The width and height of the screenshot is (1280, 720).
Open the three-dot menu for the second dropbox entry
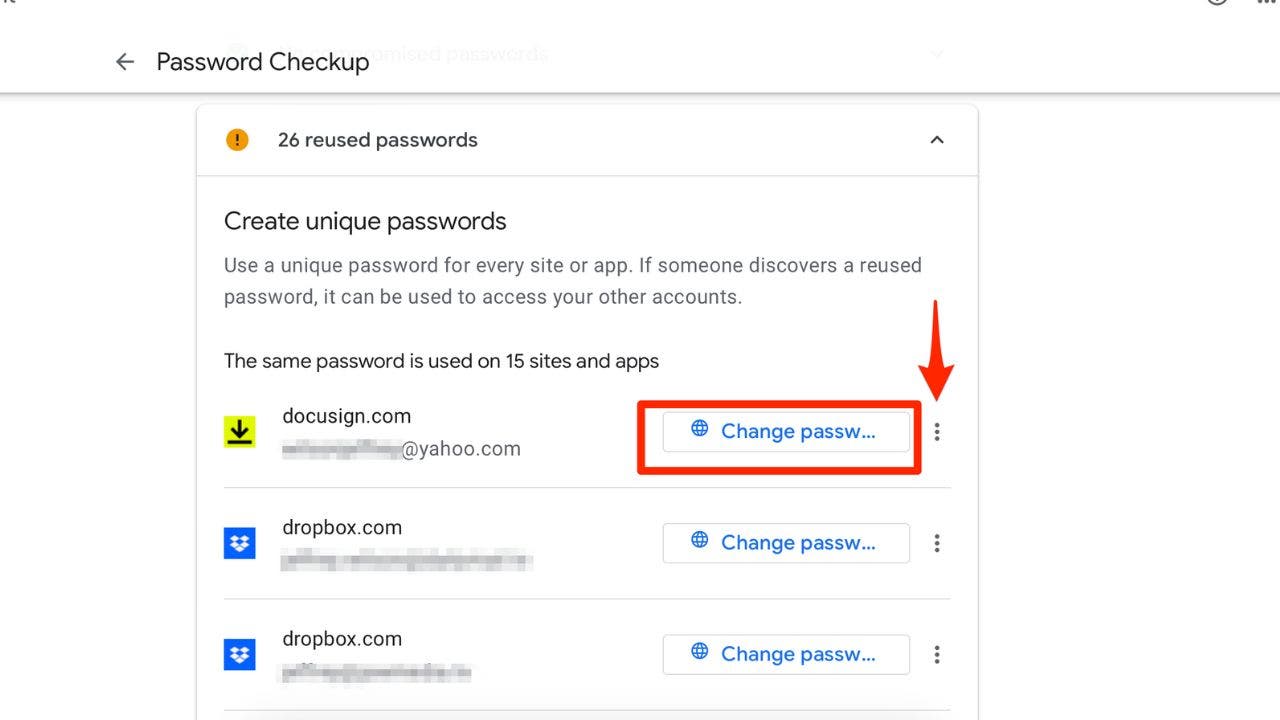[937, 654]
